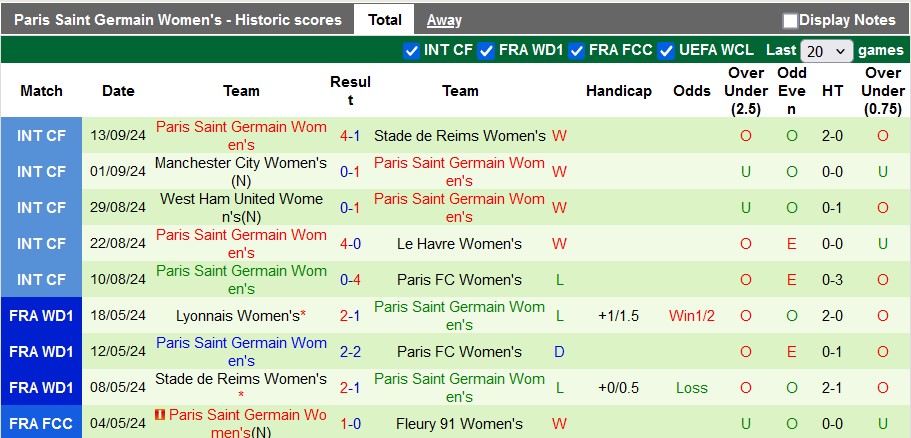
Task: Click the Handicap column header
Action: pos(619,91)
